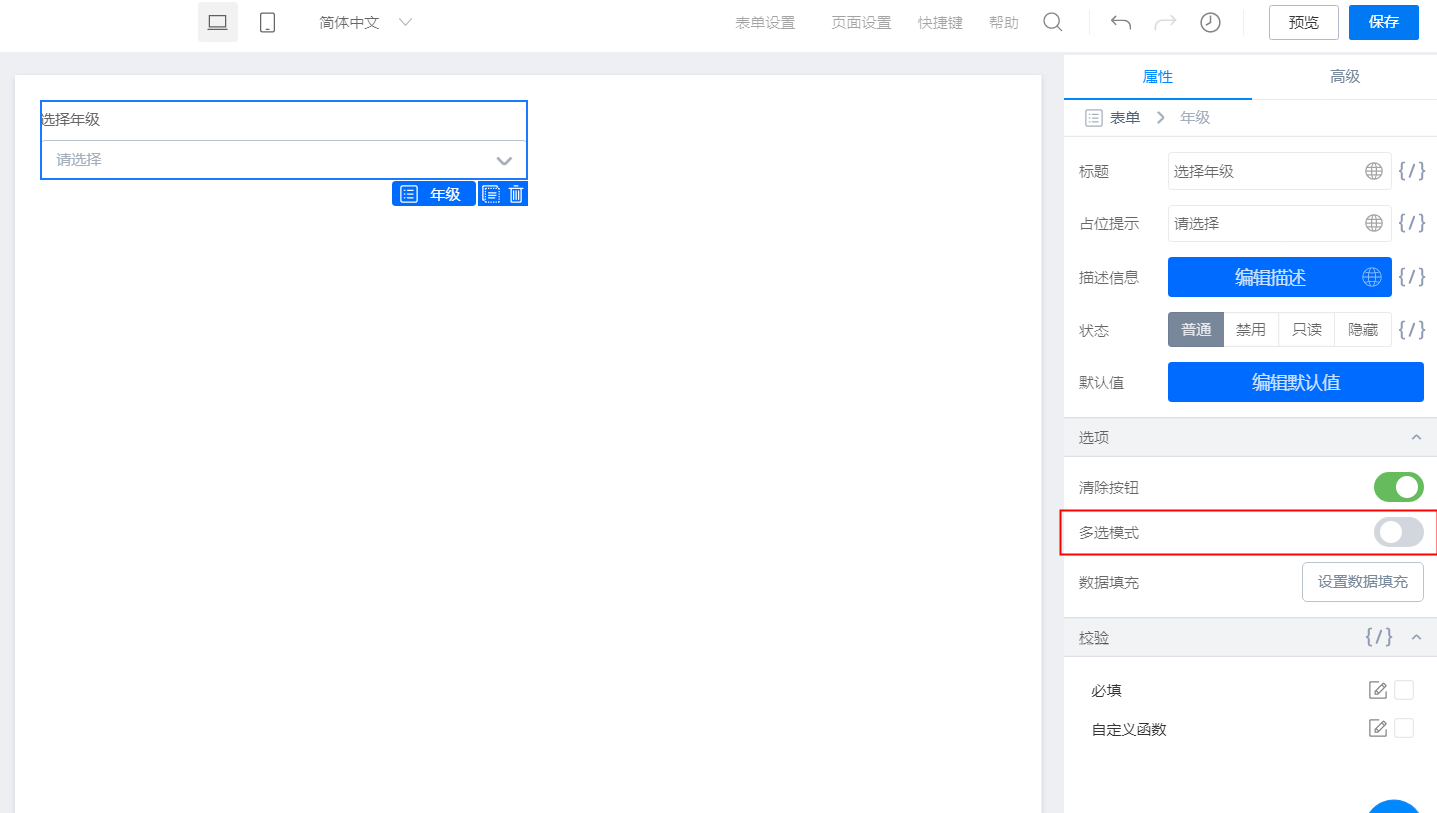Screen dimensions: 1437x813
Task: Click the search magnifier icon
Action: (x=1053, y=22)
